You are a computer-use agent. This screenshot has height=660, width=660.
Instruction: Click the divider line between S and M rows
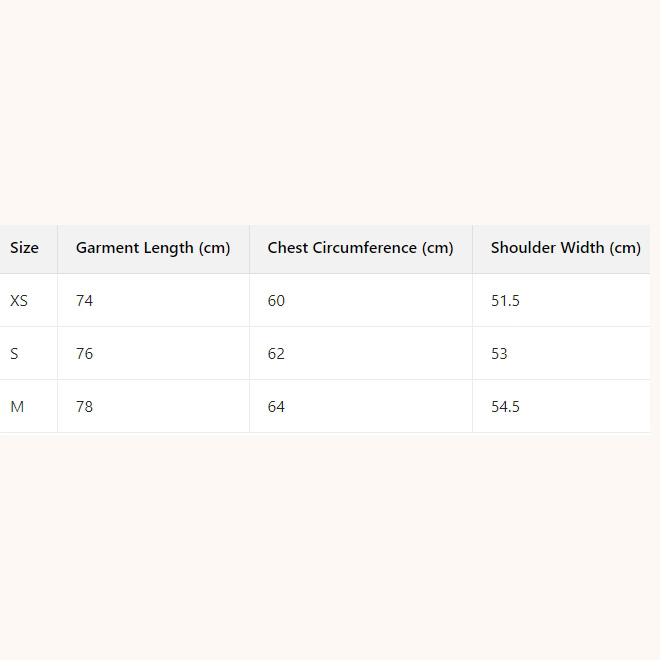(330, 379)
